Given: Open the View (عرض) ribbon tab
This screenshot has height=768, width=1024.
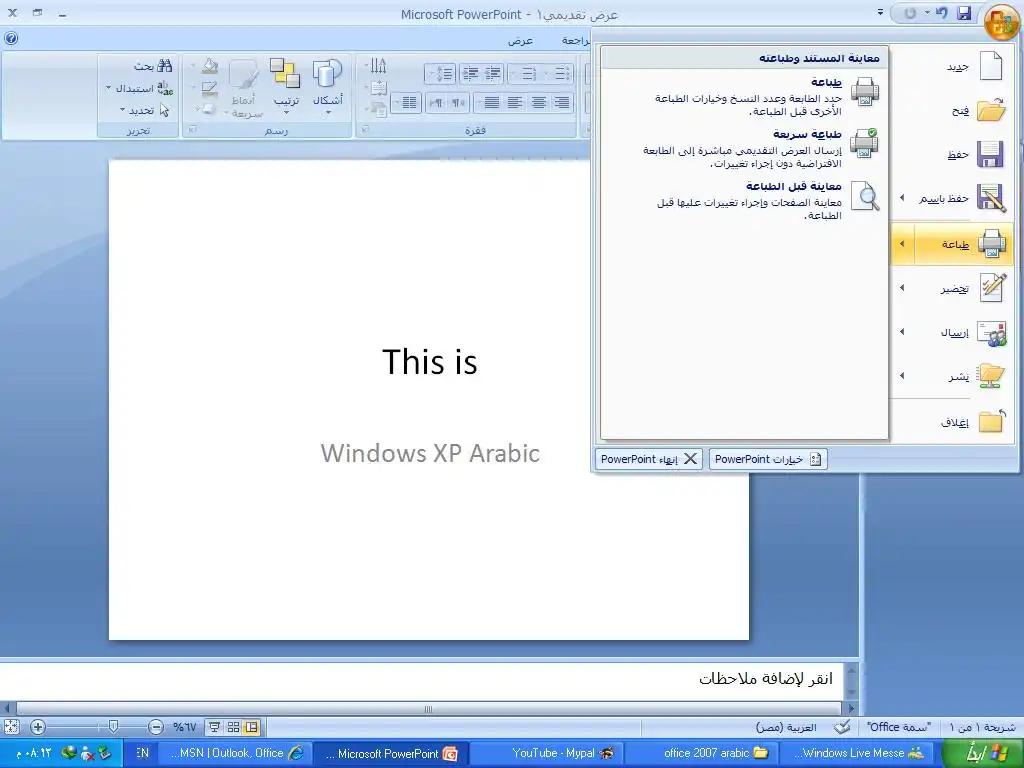Looking at the screenshot, I should point(520,40).
